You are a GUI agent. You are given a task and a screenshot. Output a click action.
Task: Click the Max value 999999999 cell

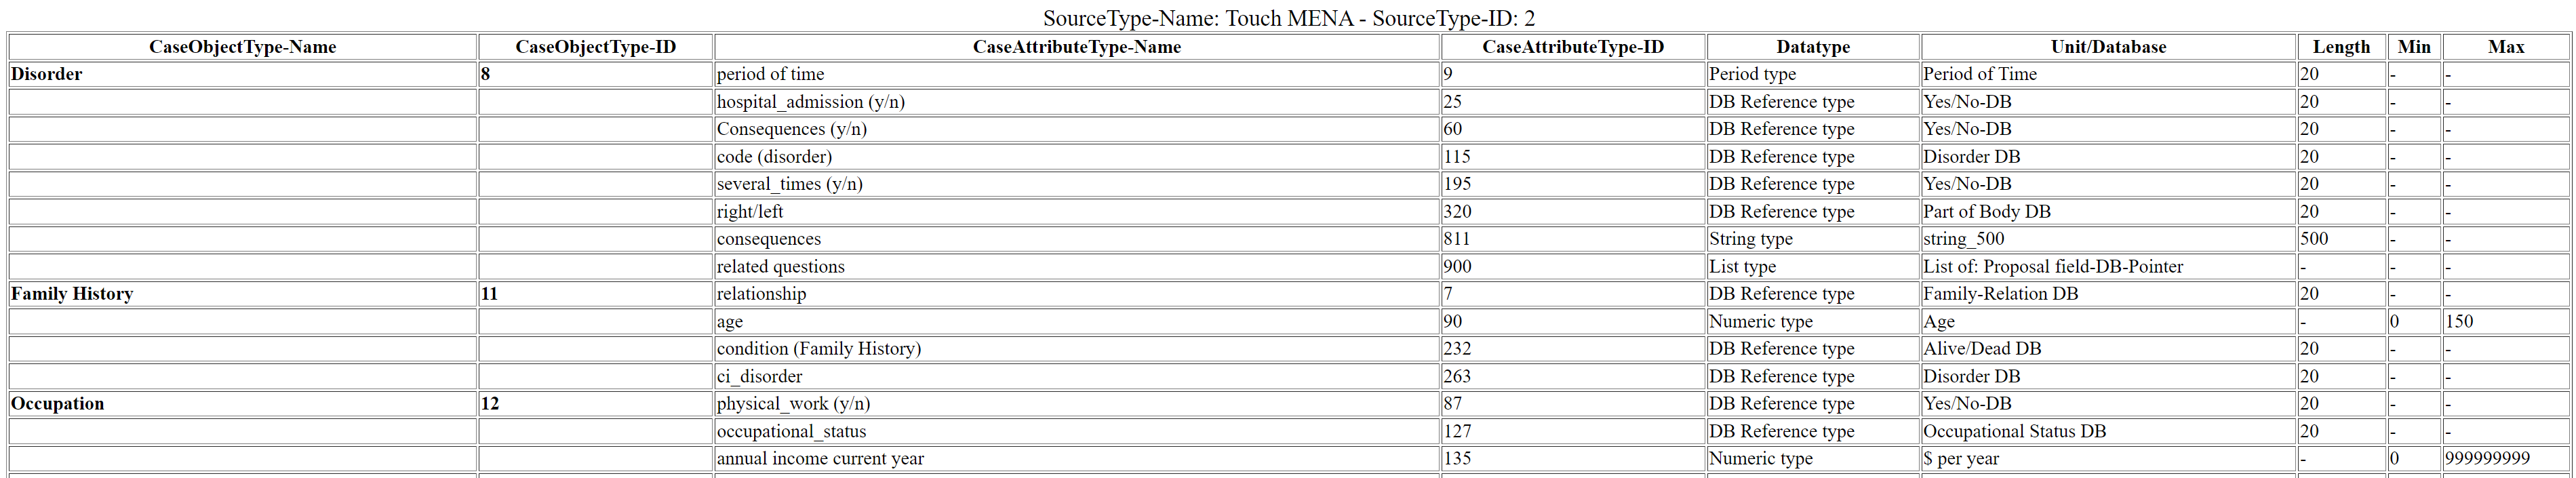[x=2506, y=459]
